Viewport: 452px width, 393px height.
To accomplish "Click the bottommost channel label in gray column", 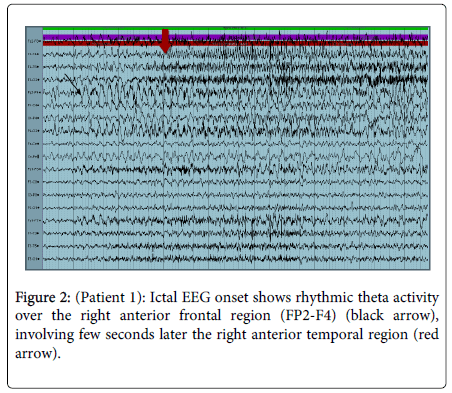I will coord(34,259).
